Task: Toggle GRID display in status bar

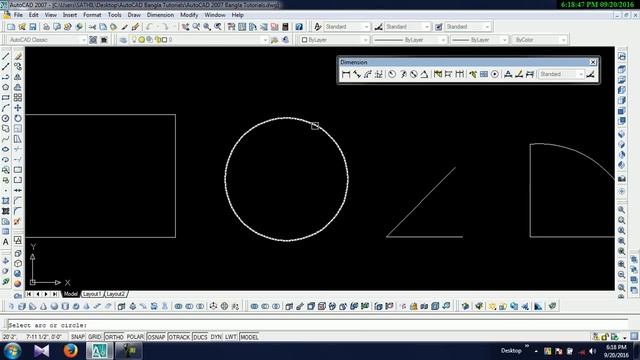Action: tap(95, 337)
